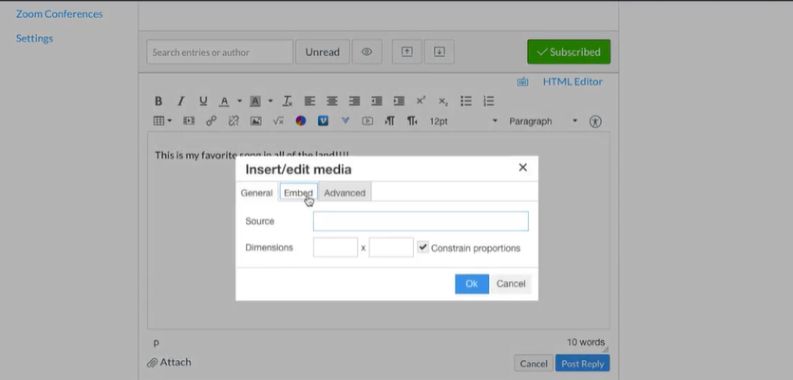
Task: Expand replies with the down-arrow icon
Action: tap(439, 52)
